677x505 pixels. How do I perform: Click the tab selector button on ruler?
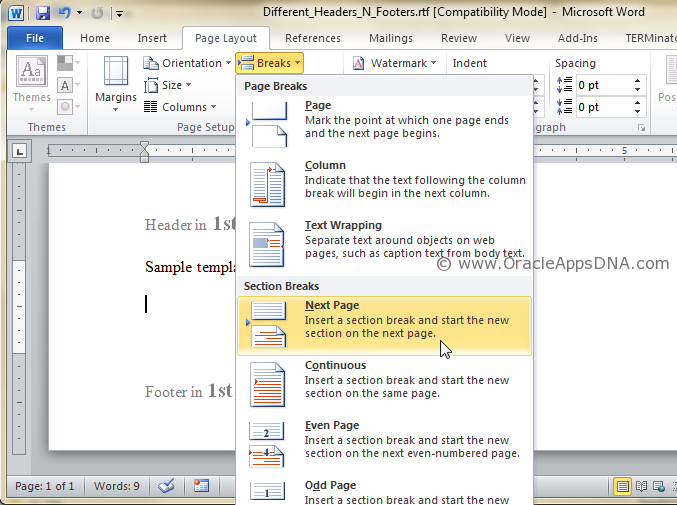point(19,151)
